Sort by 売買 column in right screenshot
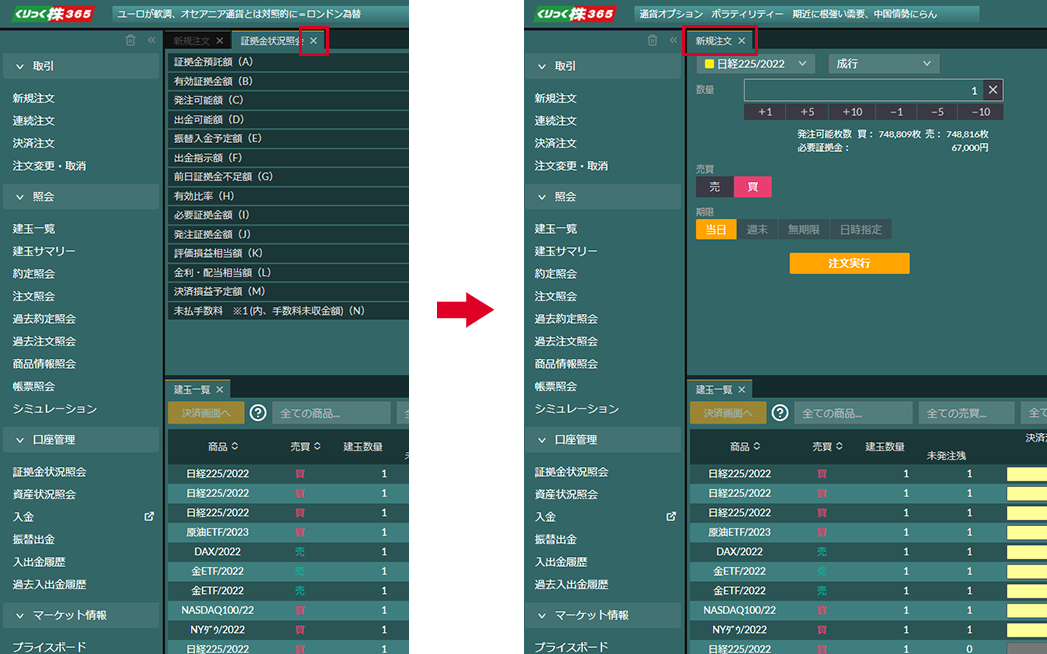 pos(827,446)
